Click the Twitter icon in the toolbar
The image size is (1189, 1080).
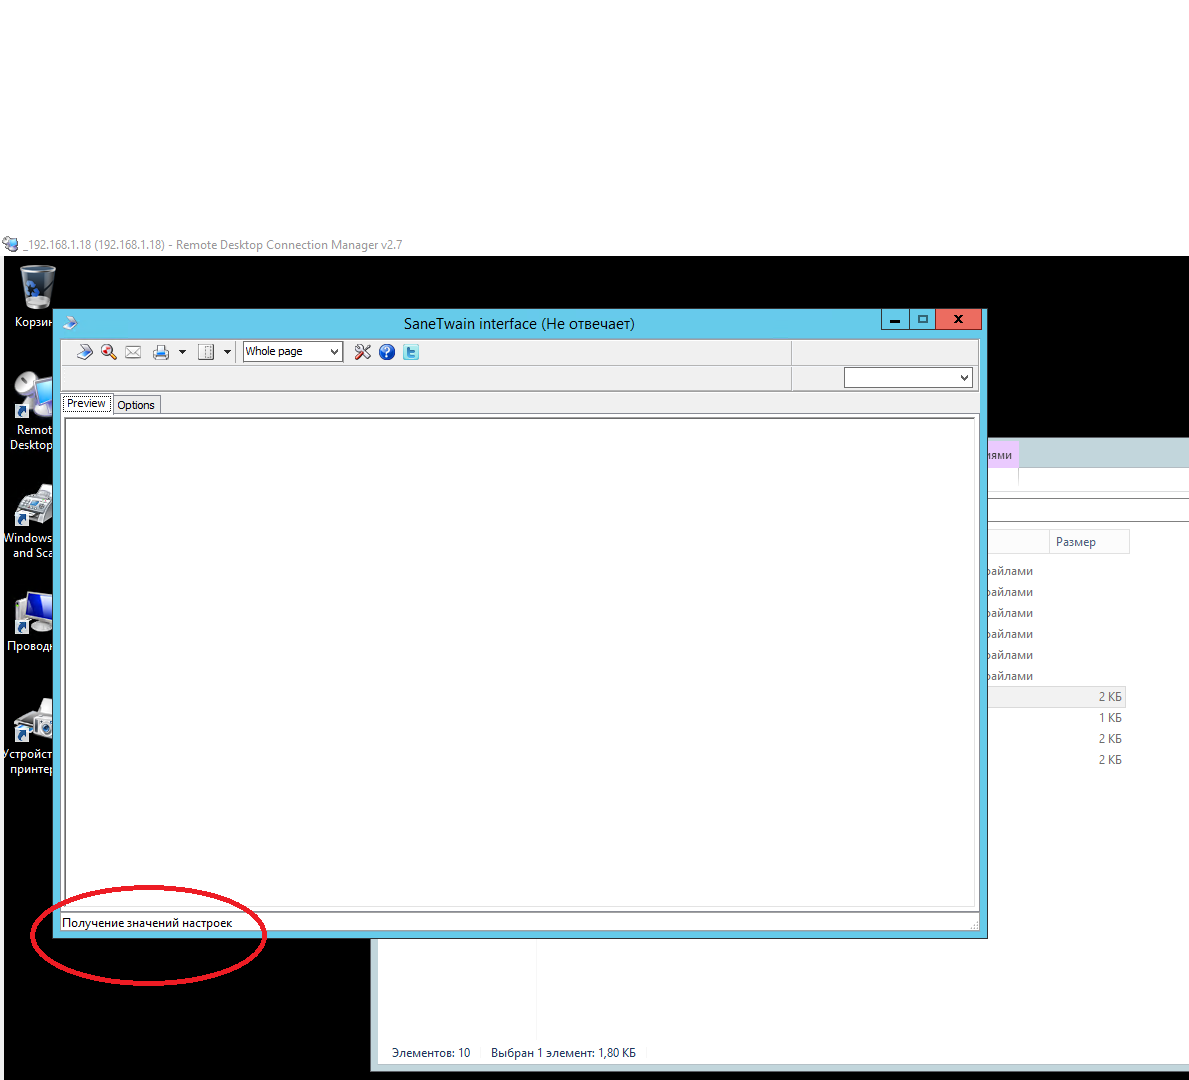[x=411, y=352]
